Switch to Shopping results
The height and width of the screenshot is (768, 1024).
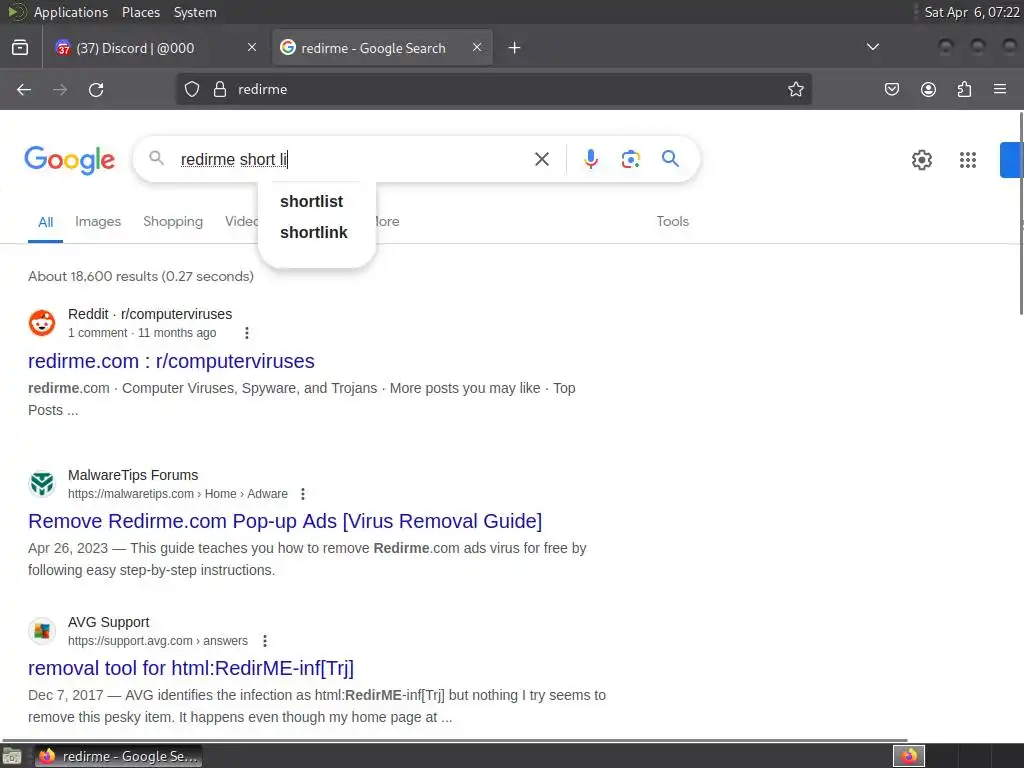(x=173, y=221)
